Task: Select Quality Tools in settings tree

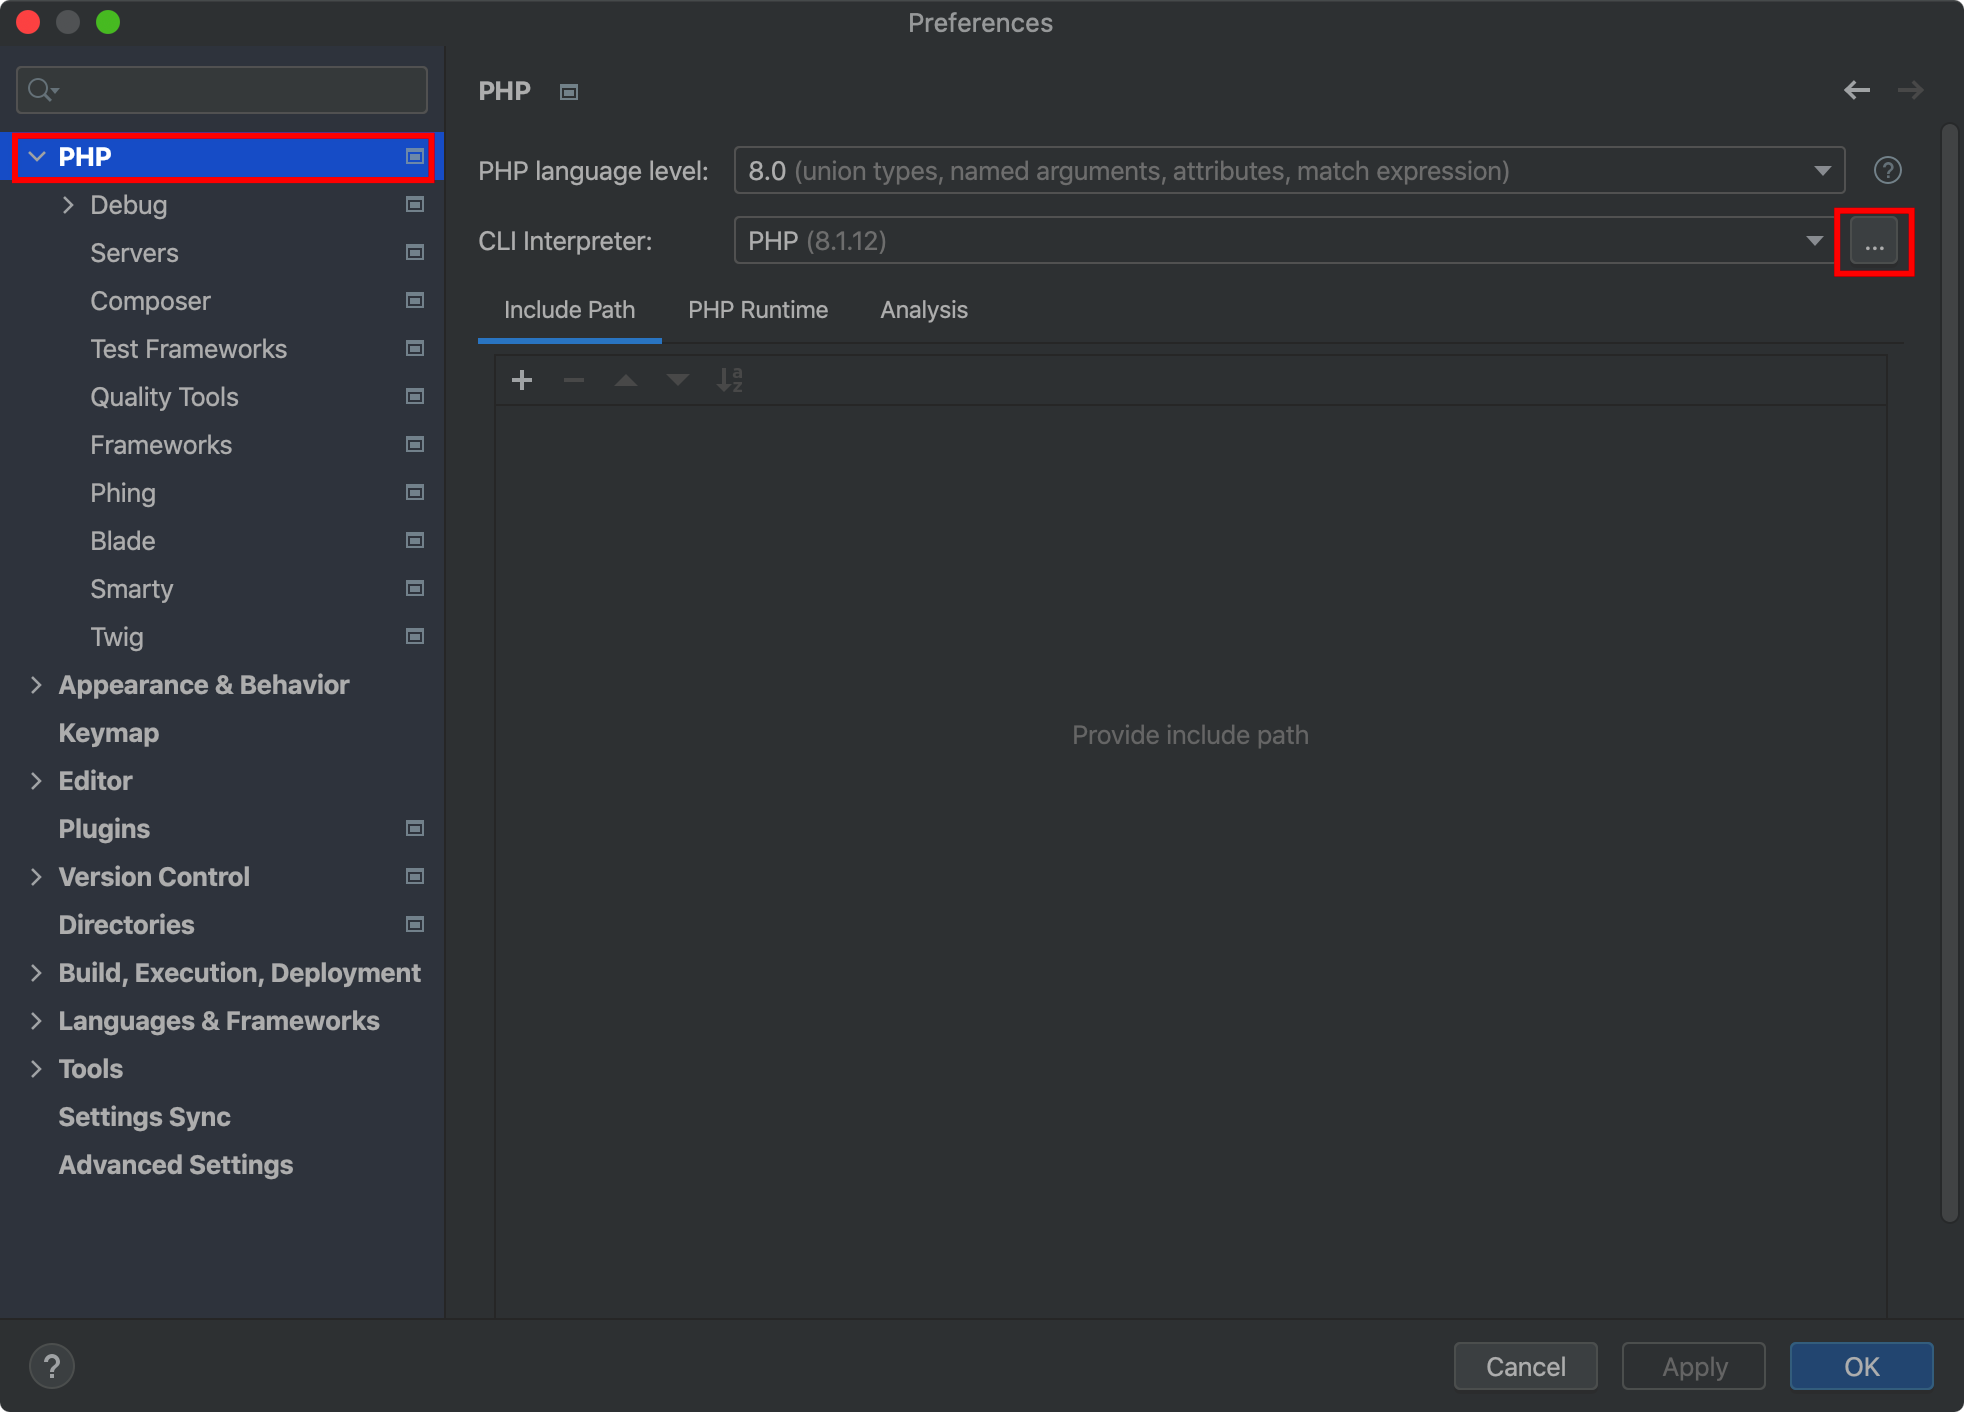Action: [164, 397]
